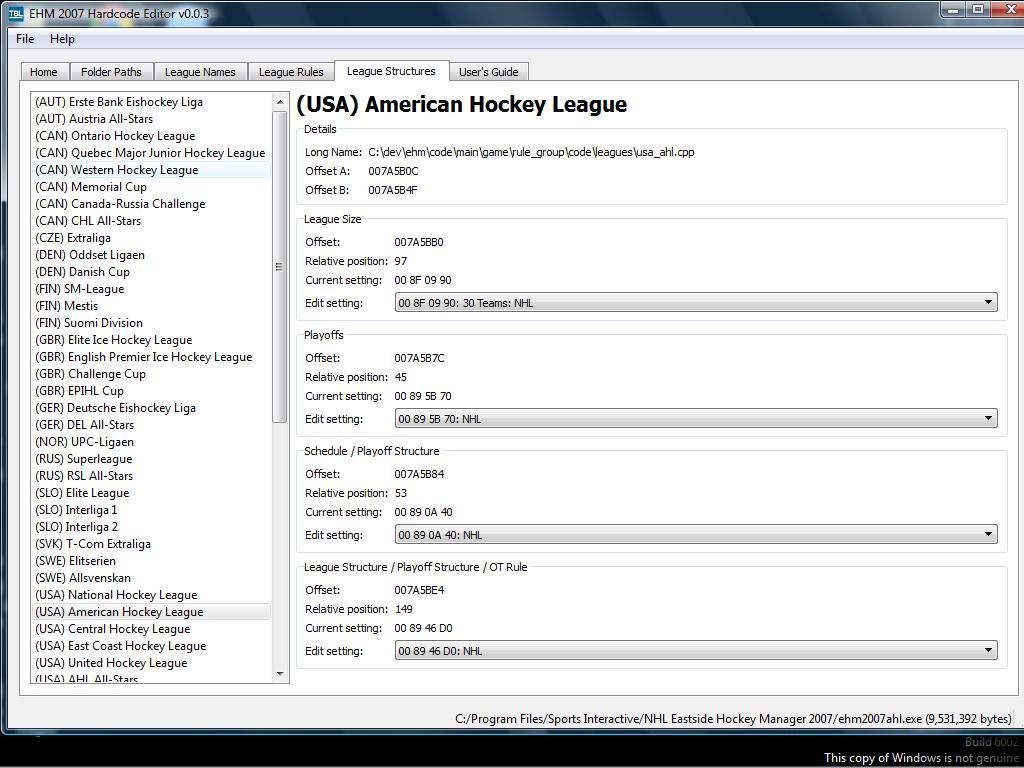This screenshot has height=768, width=1024.
Task: Click the Long Name usa_ahl.cpp path
Action: pyautogui.click(x=531, y=152)
